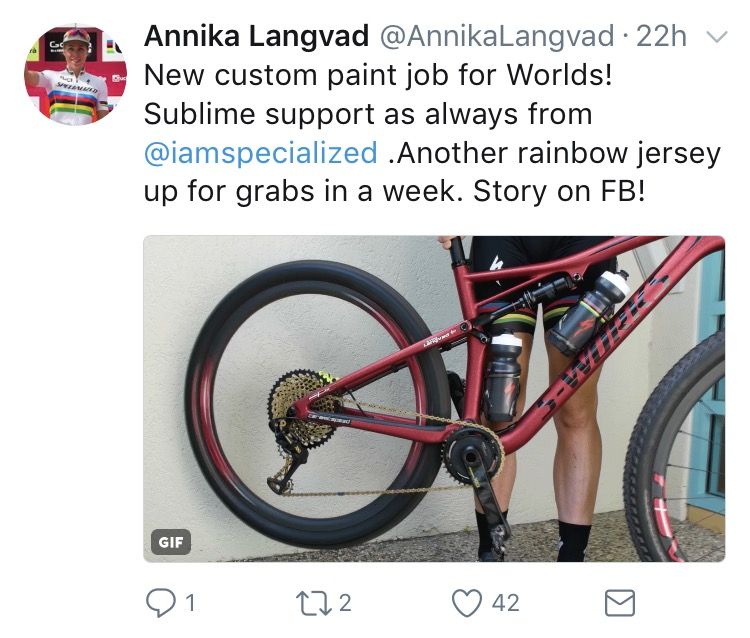The width and height of the screenshot is (750, 638).
Task: Click the direct message envelope icon
Action: (x=620, y=603)
